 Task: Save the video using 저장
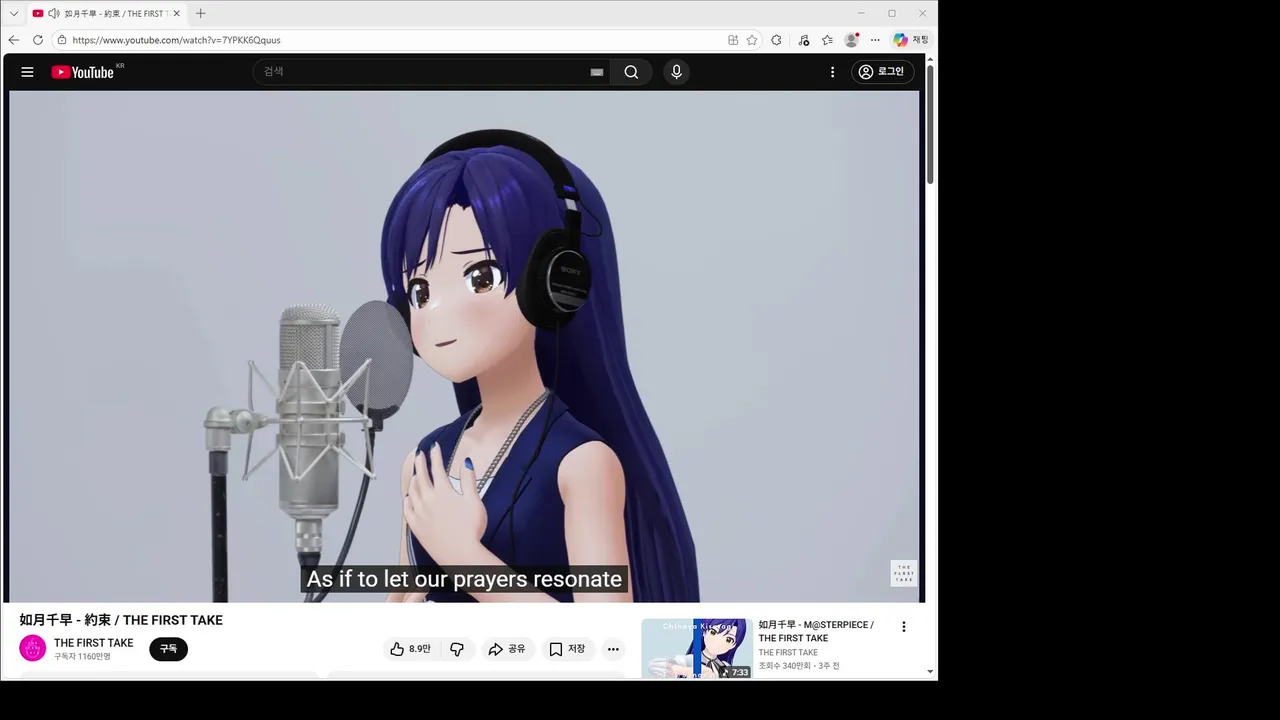pyautogui.click(x=567, y=649)
